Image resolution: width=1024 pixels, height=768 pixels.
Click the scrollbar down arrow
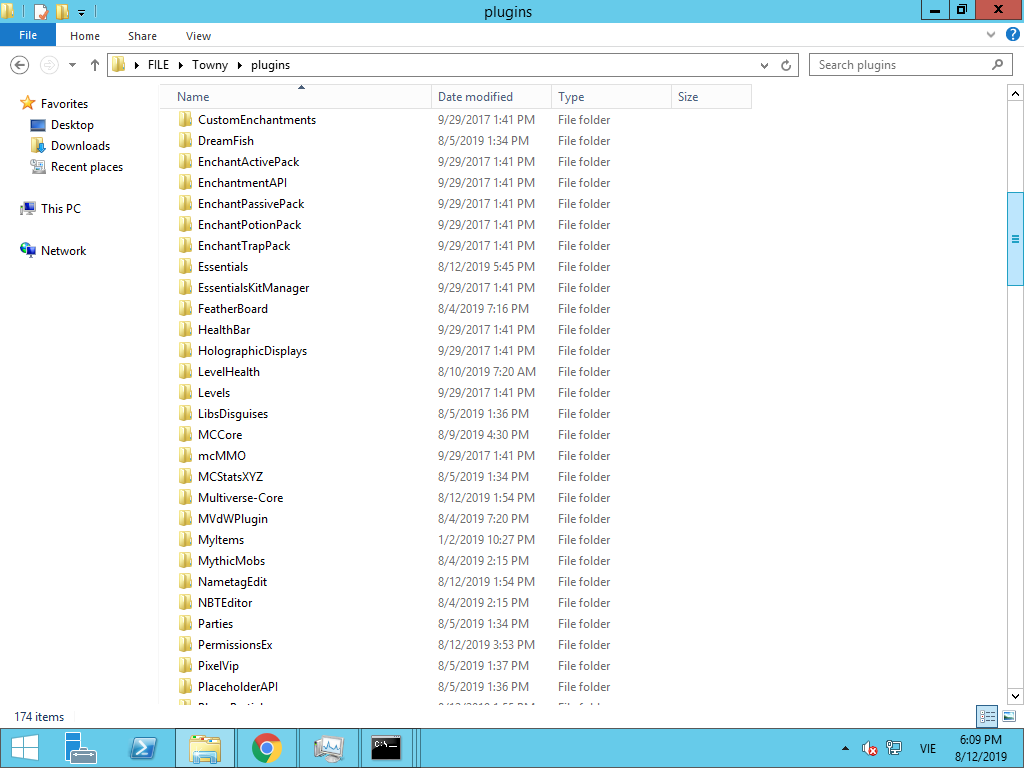(1015, 696)
